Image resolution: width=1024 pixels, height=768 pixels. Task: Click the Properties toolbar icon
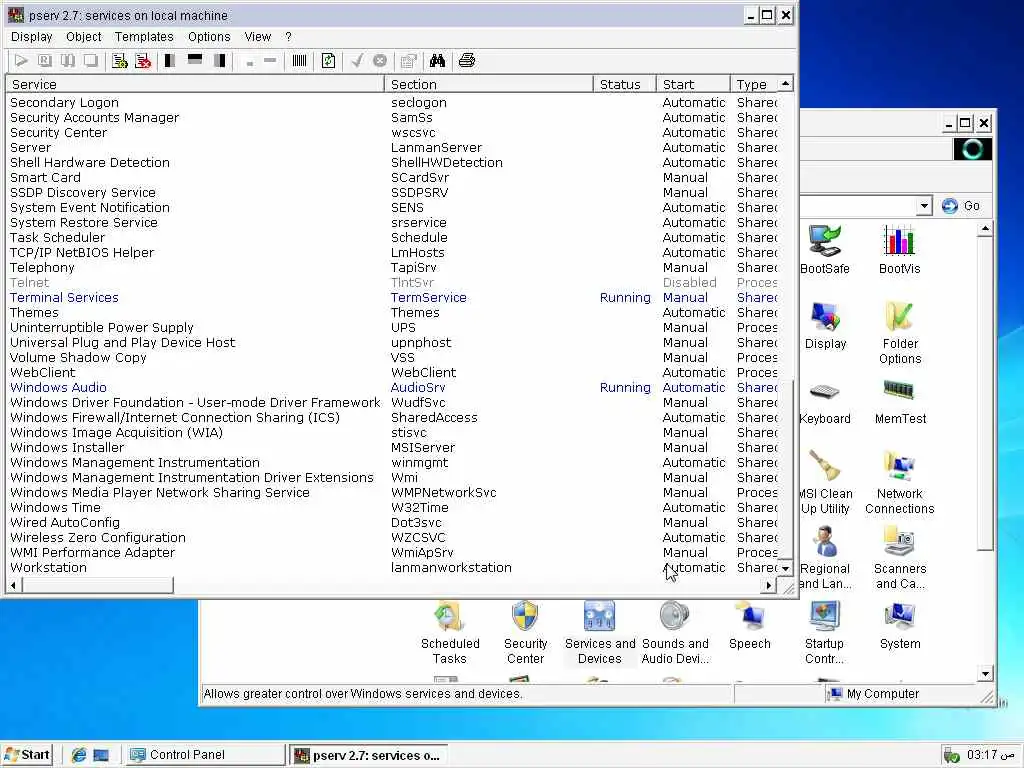tap(408, 61)
